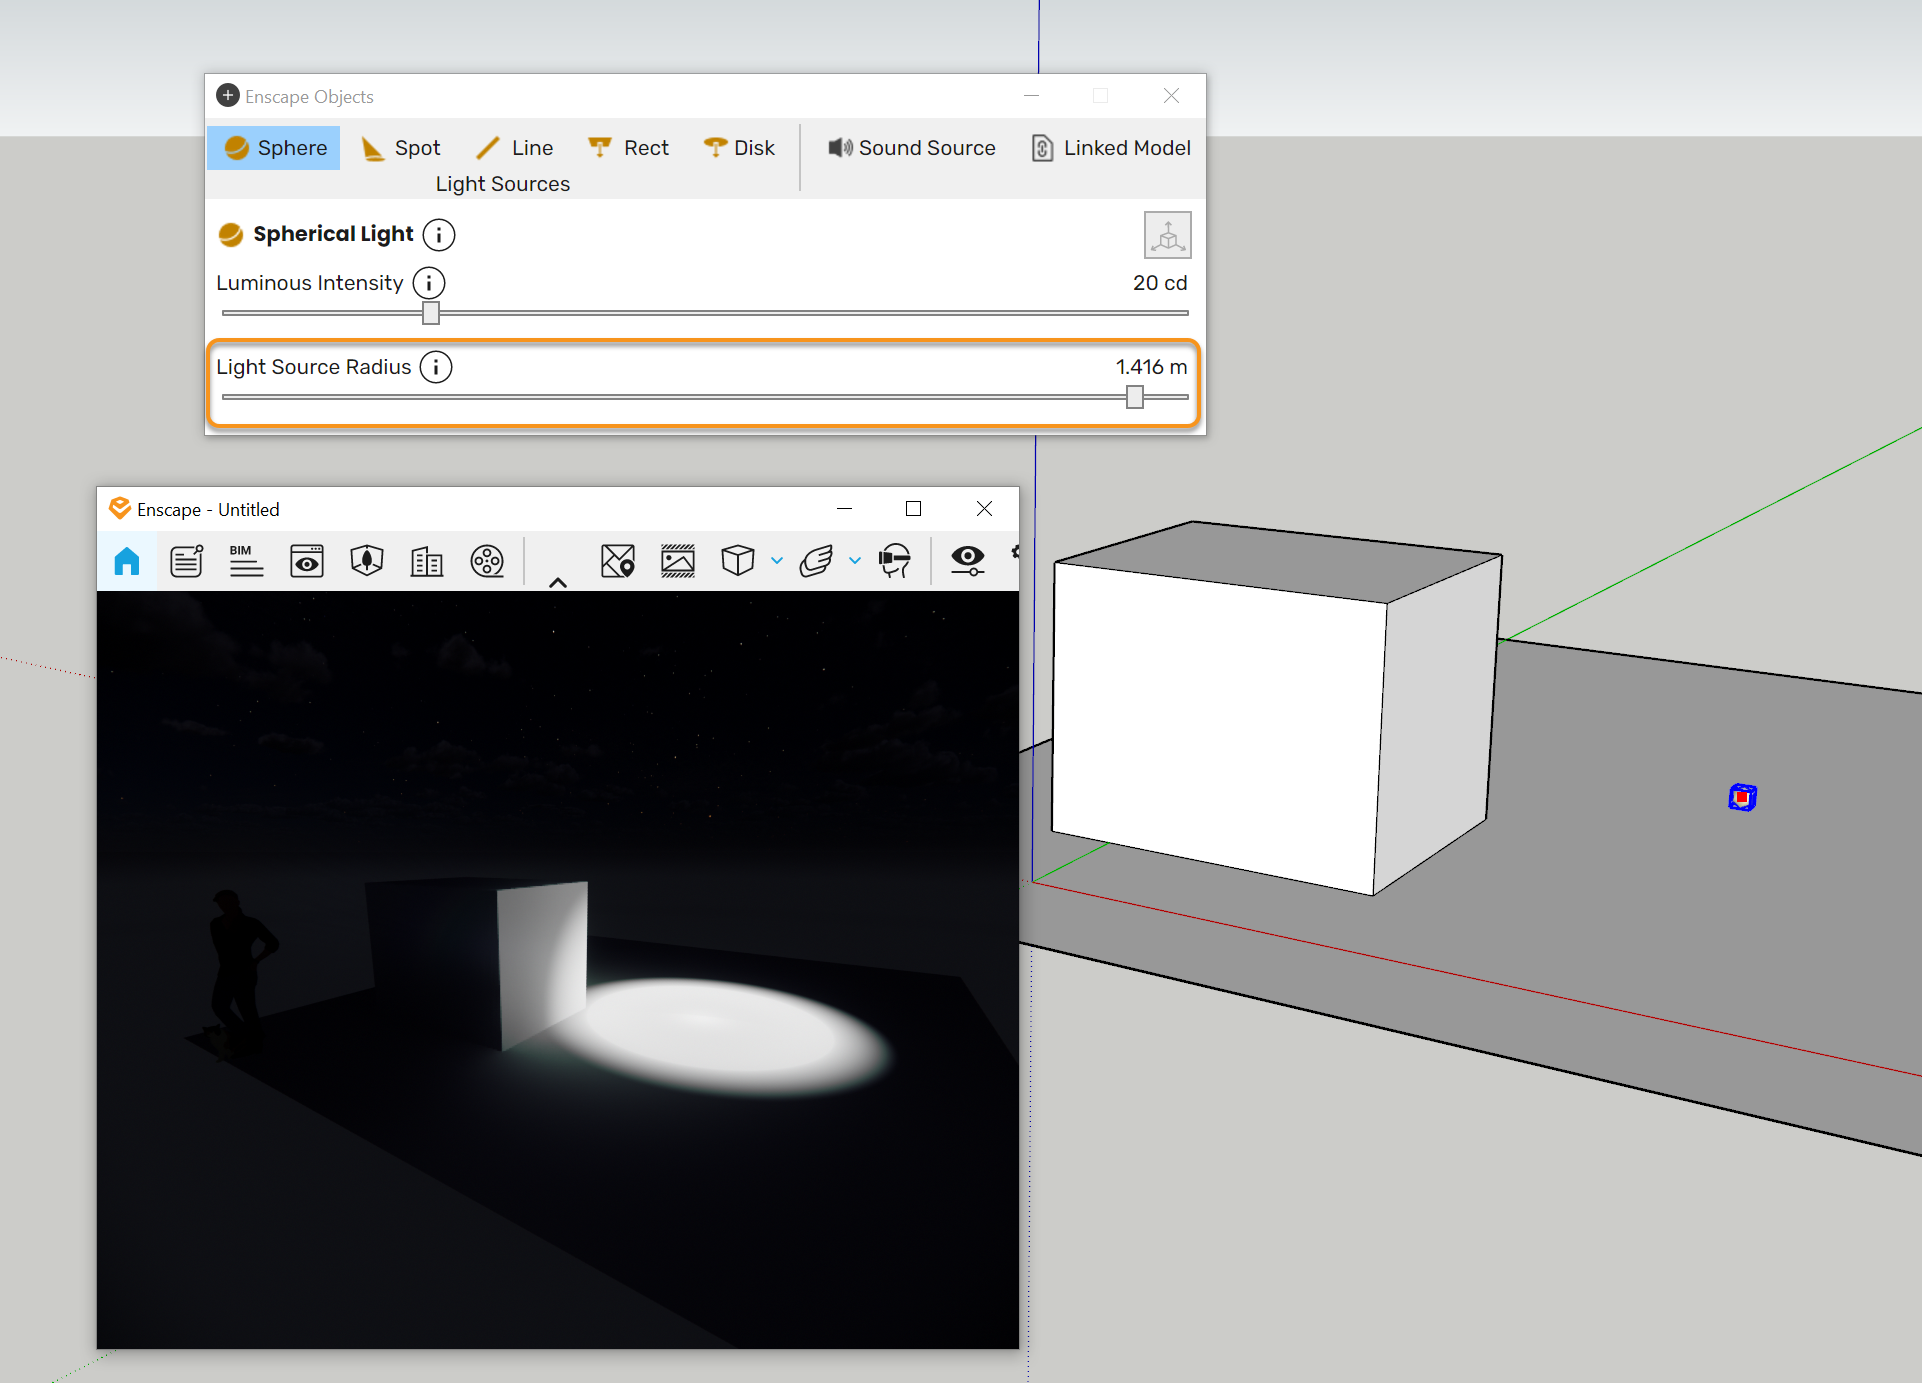Expand the view cube dropdown arrow
The height and width of the screenshot is (1383, 1922).
point(777,561)
